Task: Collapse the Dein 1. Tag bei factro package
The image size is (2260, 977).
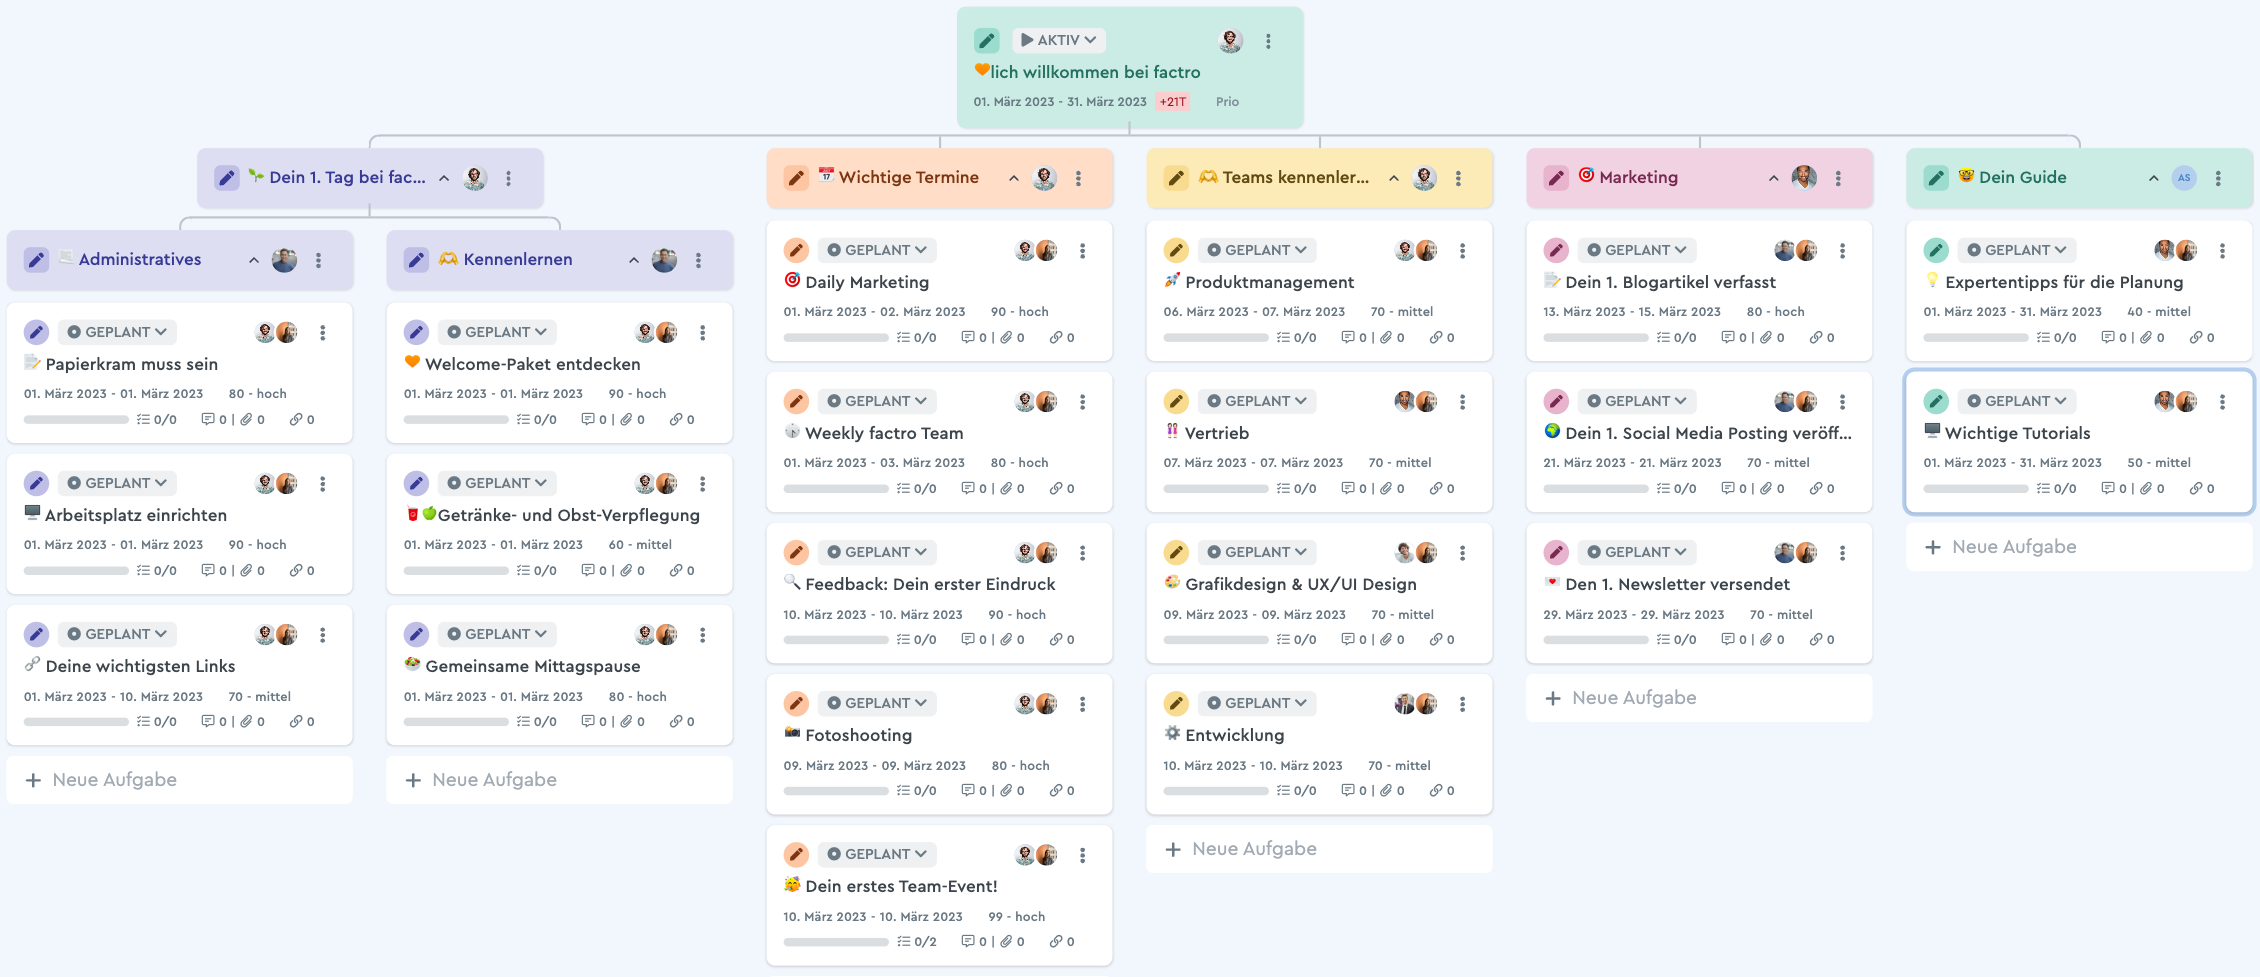Action: pyautogui.click(x=444, y=178)
